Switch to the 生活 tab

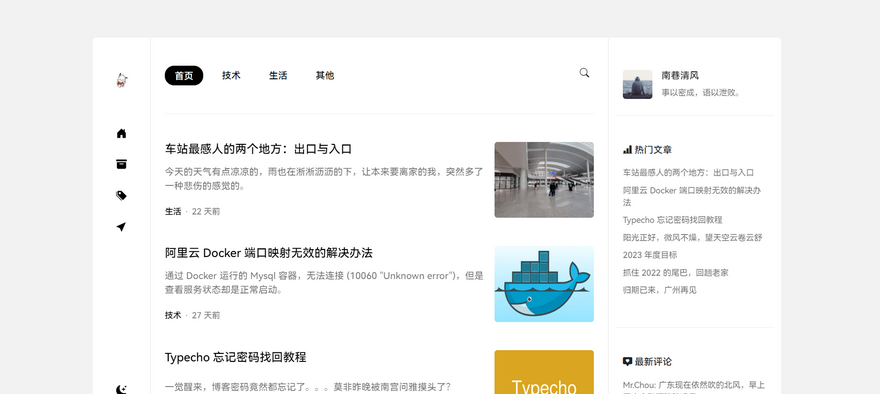click(278, 76)
